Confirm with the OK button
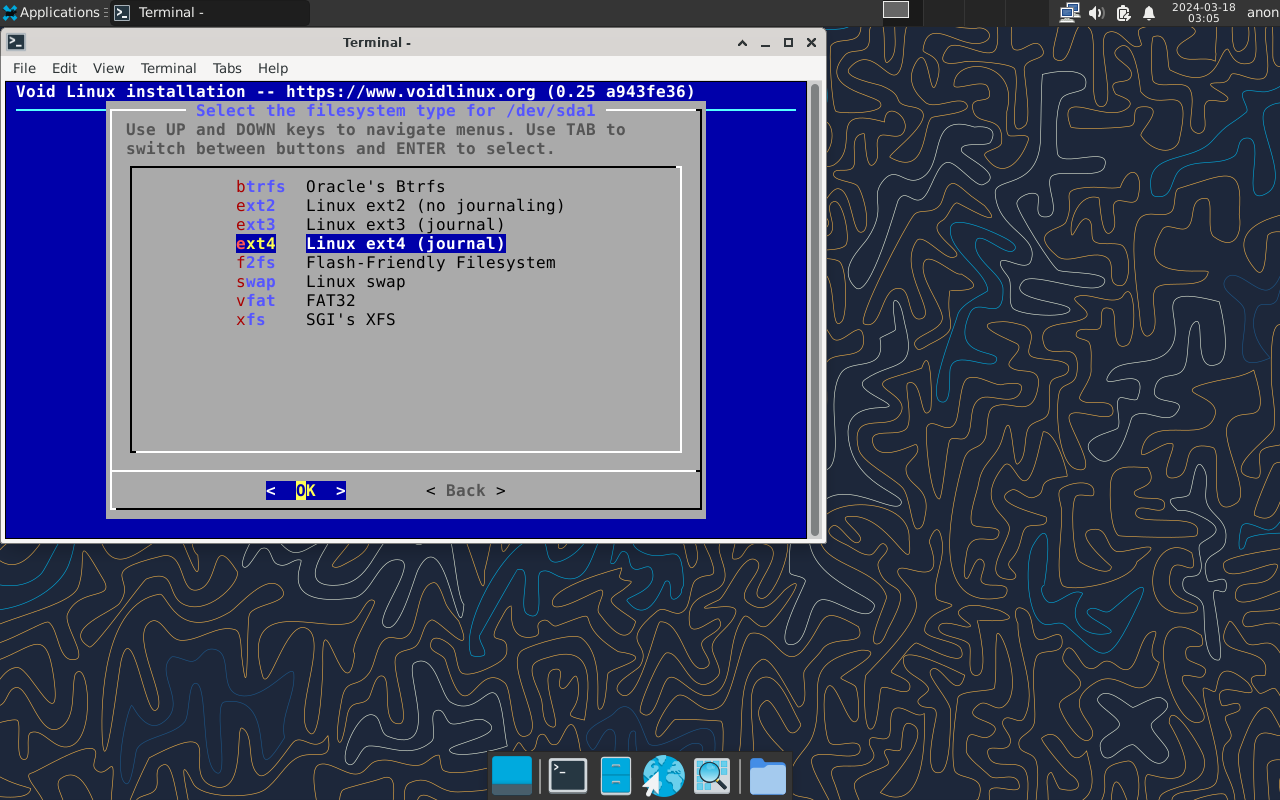The image size is (1280, 800). point(306,491)
